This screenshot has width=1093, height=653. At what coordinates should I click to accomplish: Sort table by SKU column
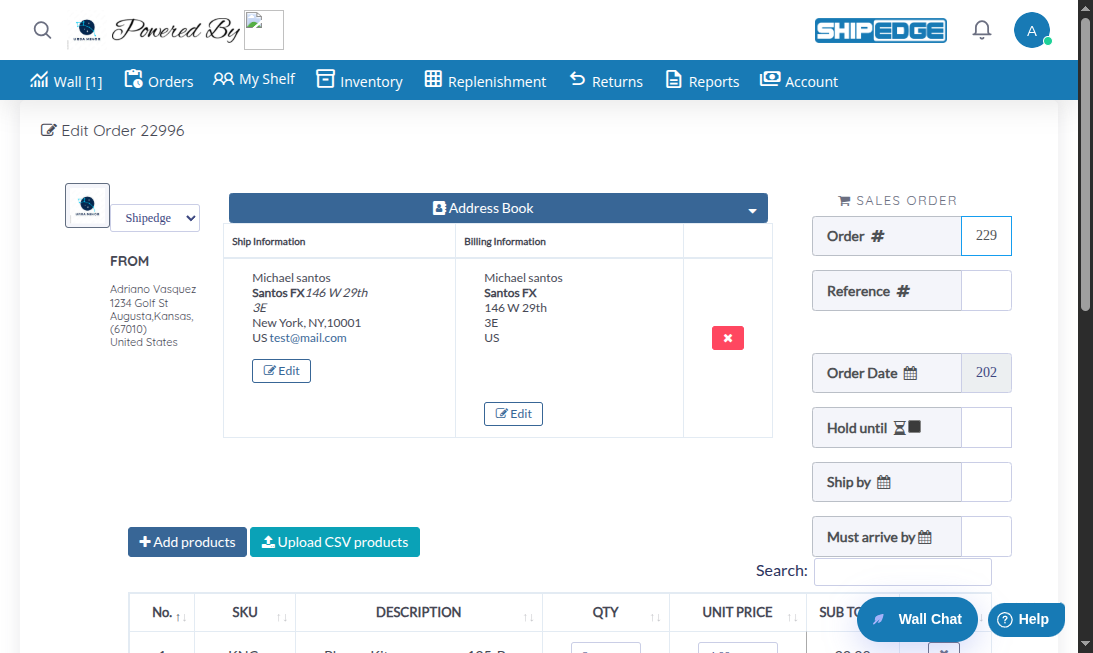pos(245,612)
